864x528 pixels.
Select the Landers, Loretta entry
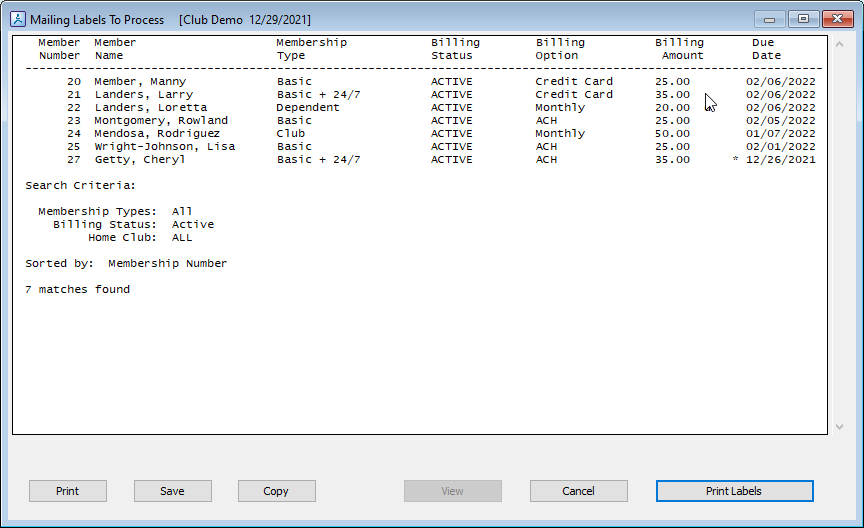coord(150,108)
